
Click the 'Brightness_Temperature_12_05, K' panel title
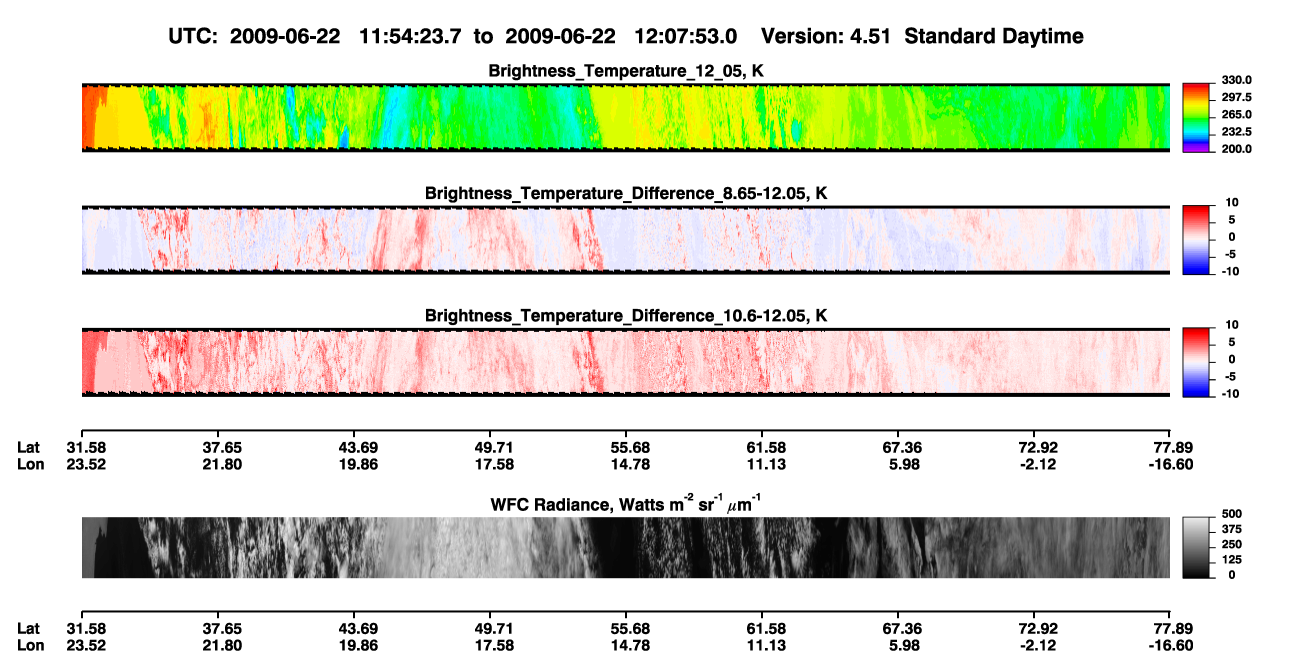pyautogui.click(x=626, y=71)
